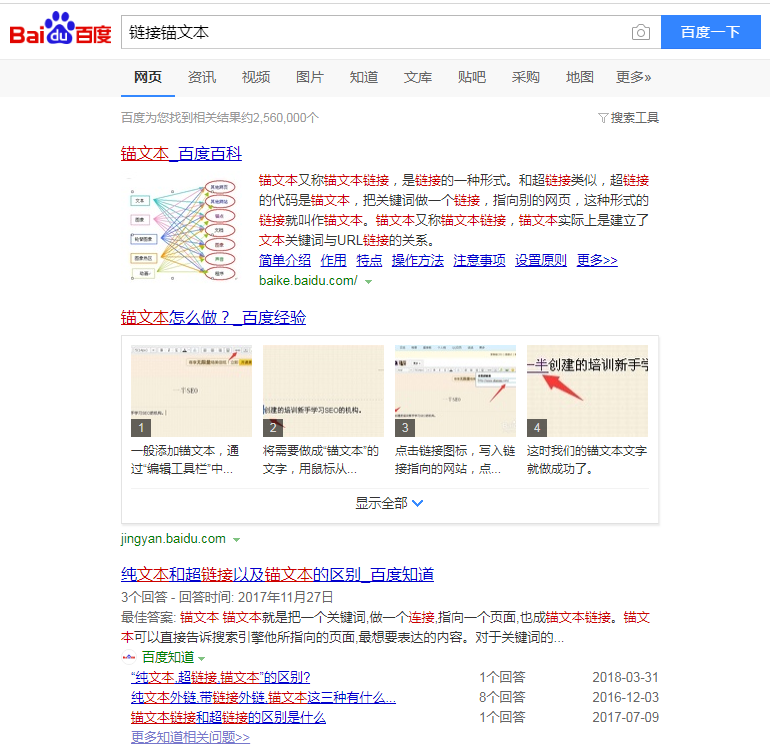Click 更多知道相关问题>> link
Viewport: 770px width, 749px height.
point(190,737)
